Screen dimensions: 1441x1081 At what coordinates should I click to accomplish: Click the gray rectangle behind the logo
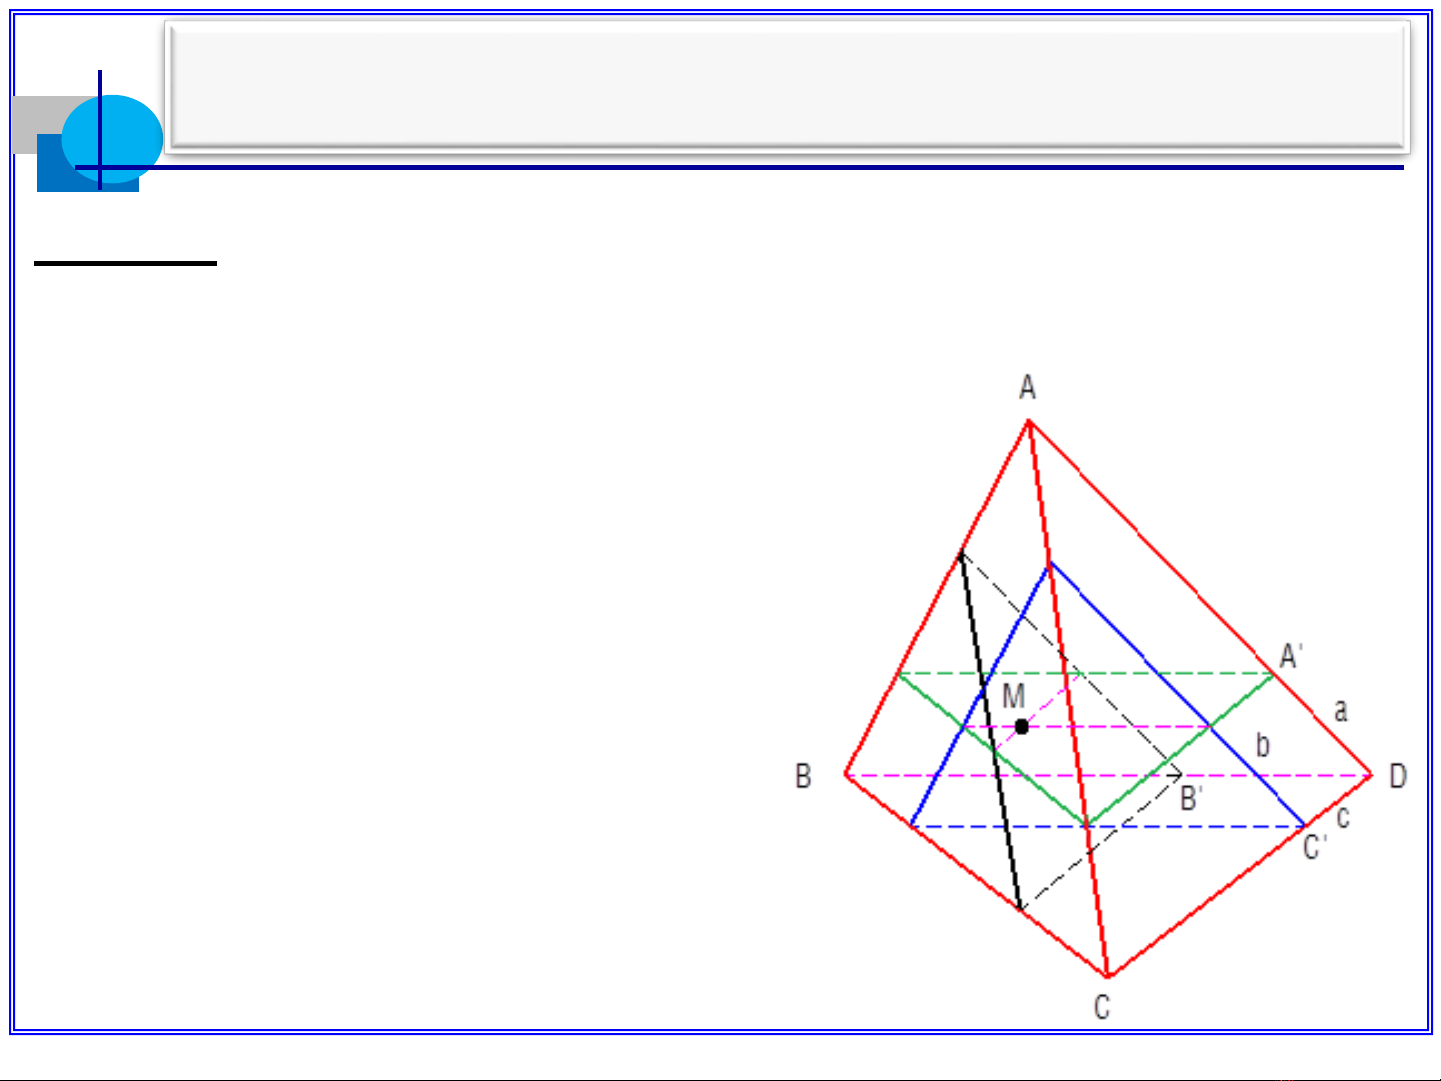pos(35,115)
